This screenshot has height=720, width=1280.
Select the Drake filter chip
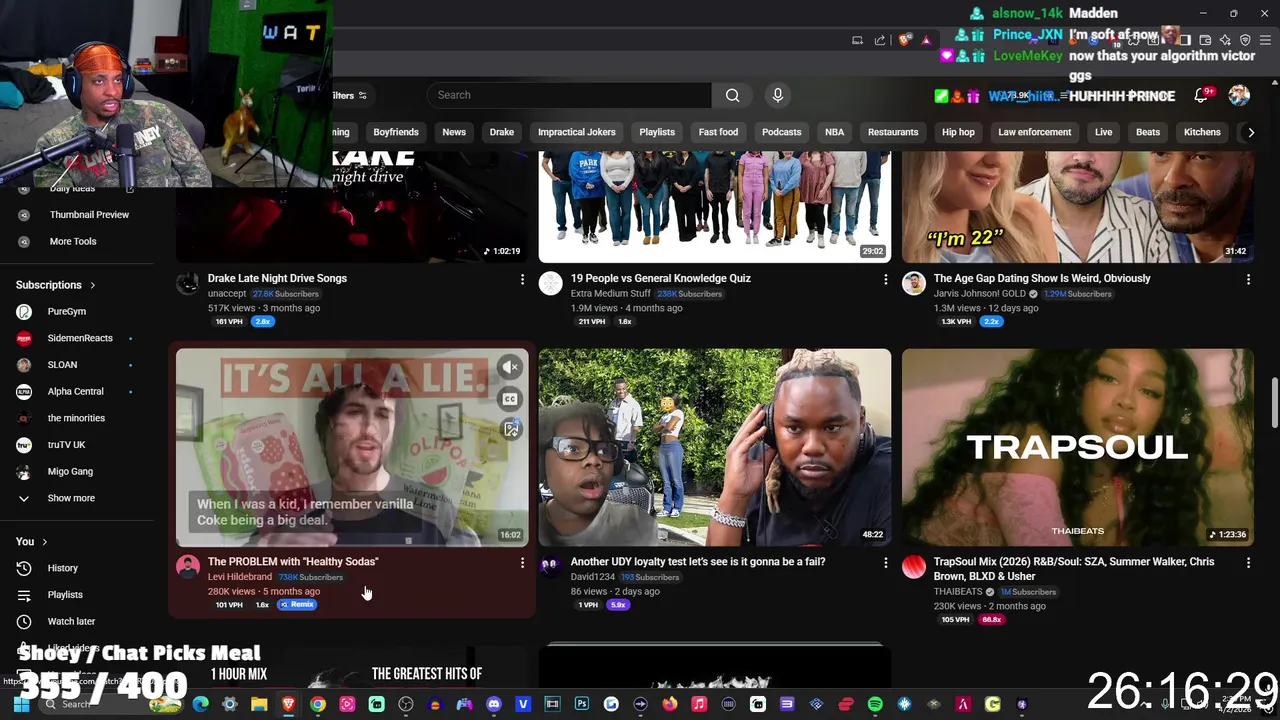coord(502,132)
